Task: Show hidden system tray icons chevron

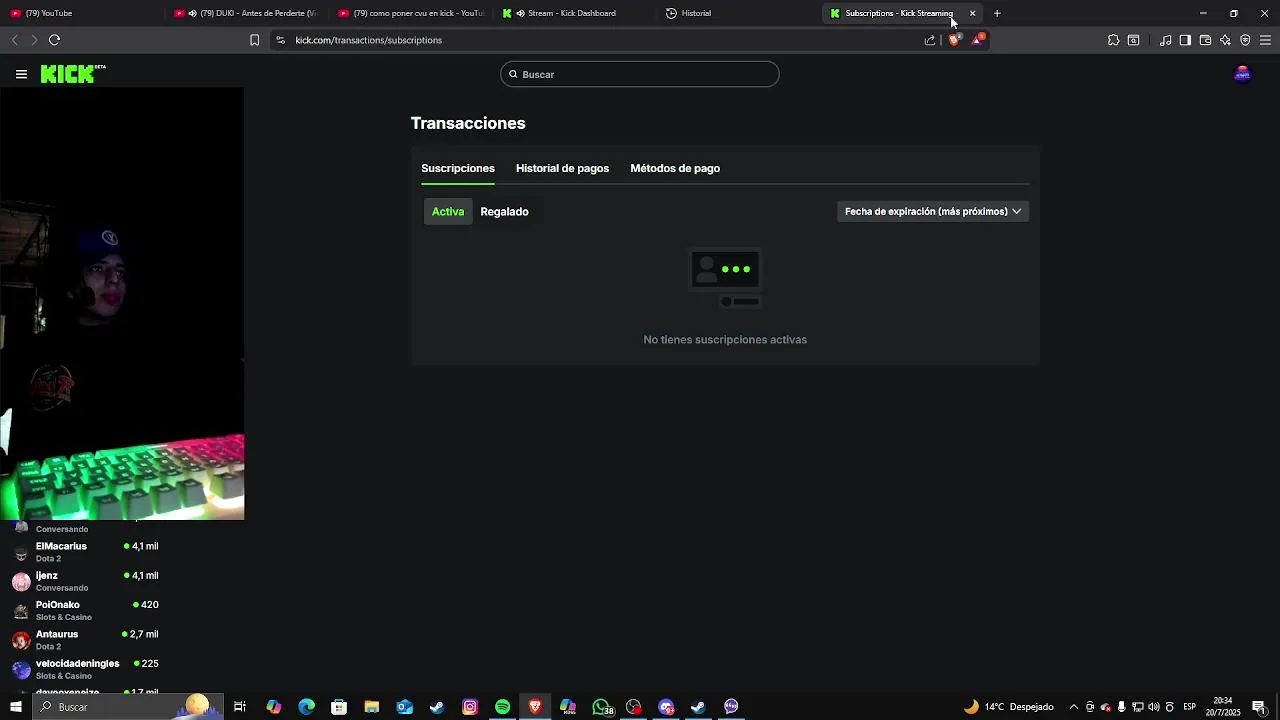Action: click(1074, 707)
